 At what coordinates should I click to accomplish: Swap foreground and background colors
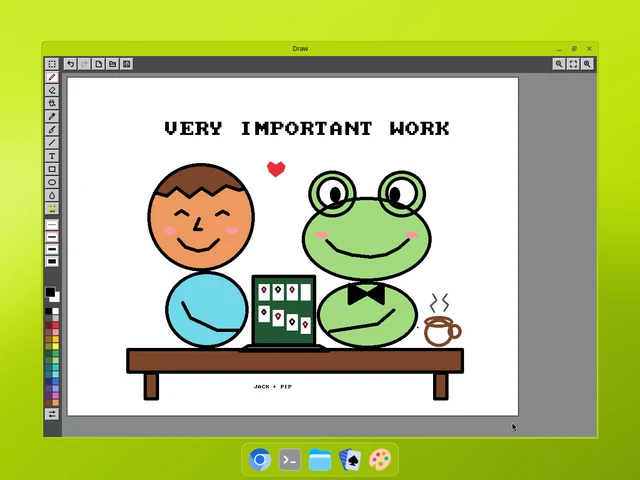(x=52, y=414)
